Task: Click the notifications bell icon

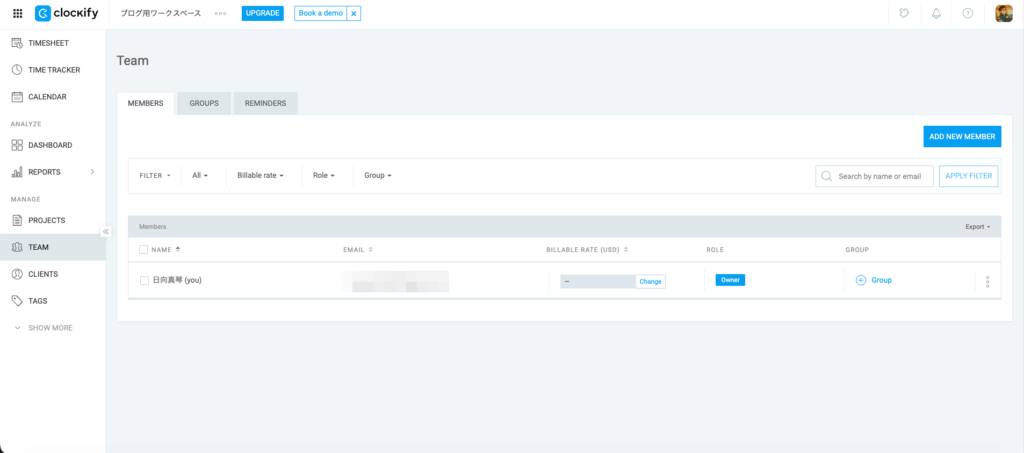Action: point(936,14)
